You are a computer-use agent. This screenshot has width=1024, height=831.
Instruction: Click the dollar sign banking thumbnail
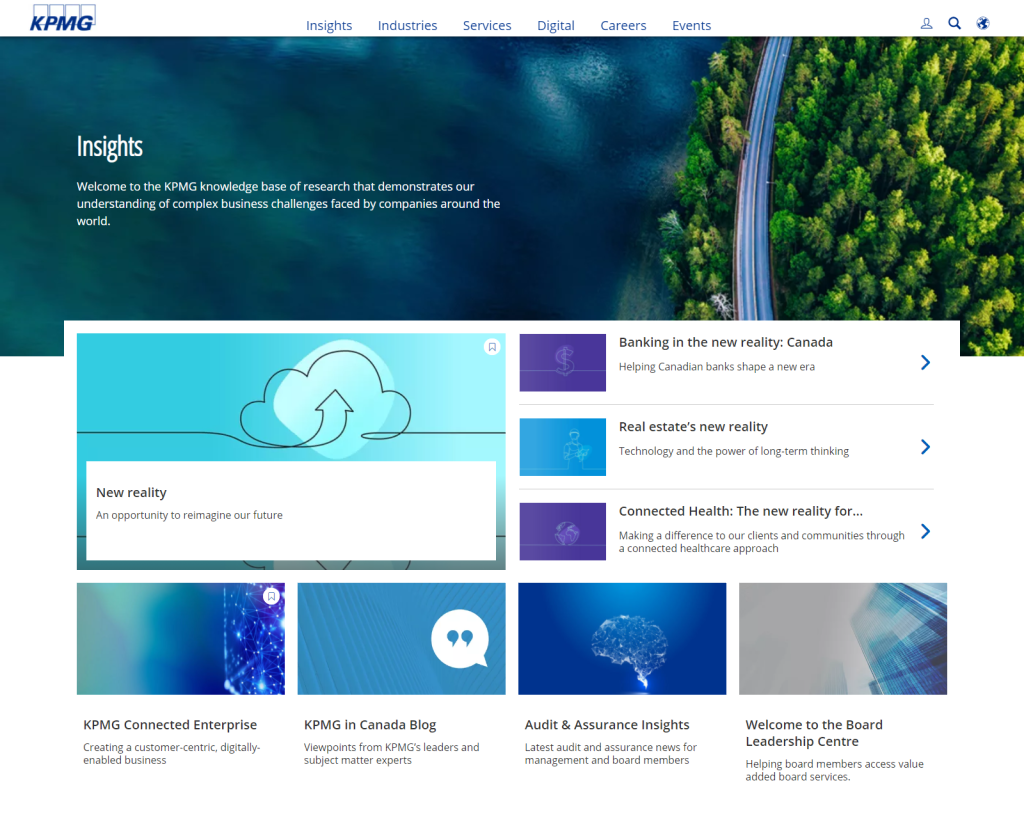[x=562, y=362]
